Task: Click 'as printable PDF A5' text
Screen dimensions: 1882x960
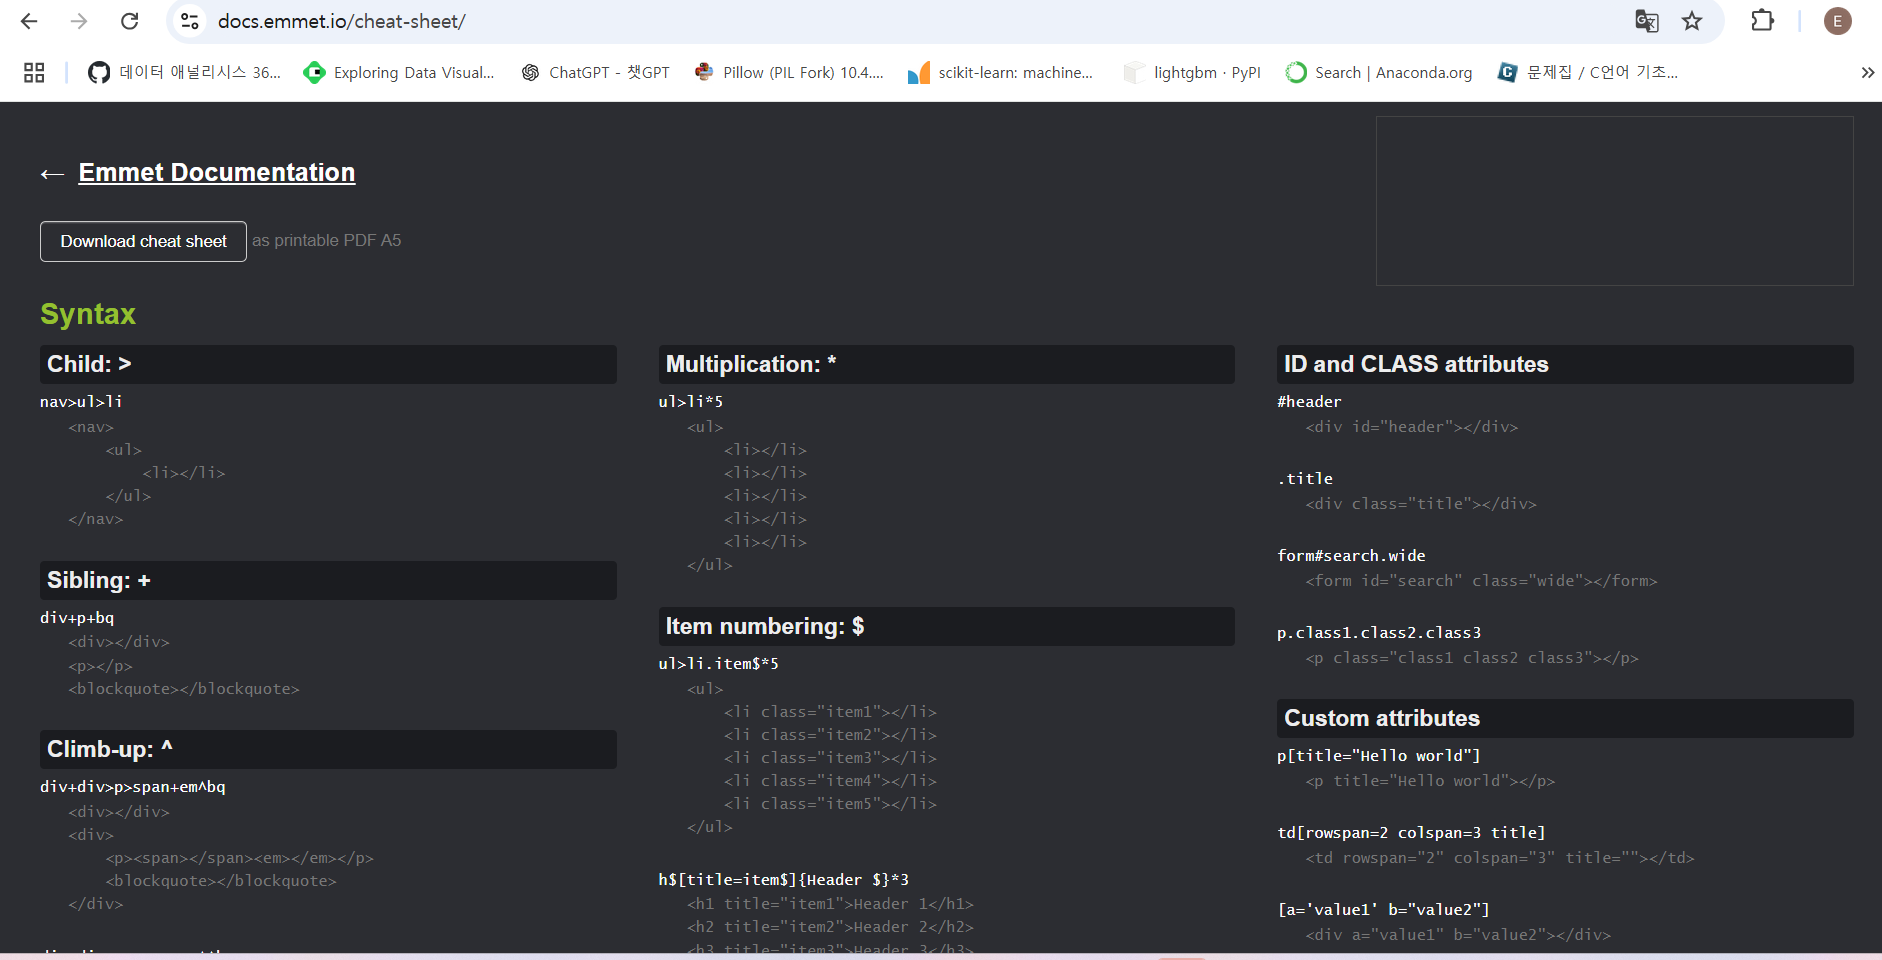Action: click(x=327, y=241)
